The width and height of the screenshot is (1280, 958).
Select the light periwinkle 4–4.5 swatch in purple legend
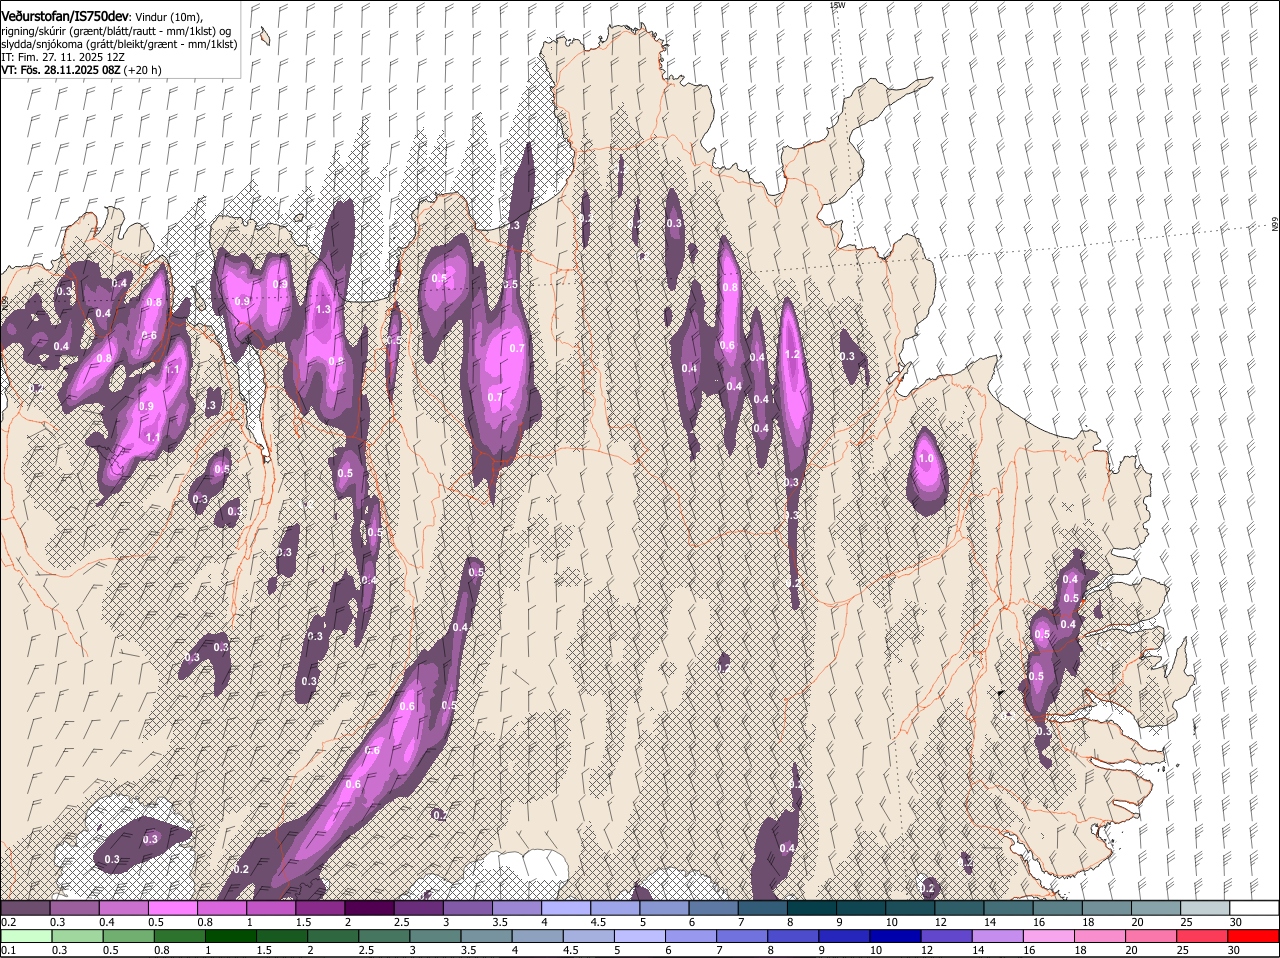[x=567, y=908]
